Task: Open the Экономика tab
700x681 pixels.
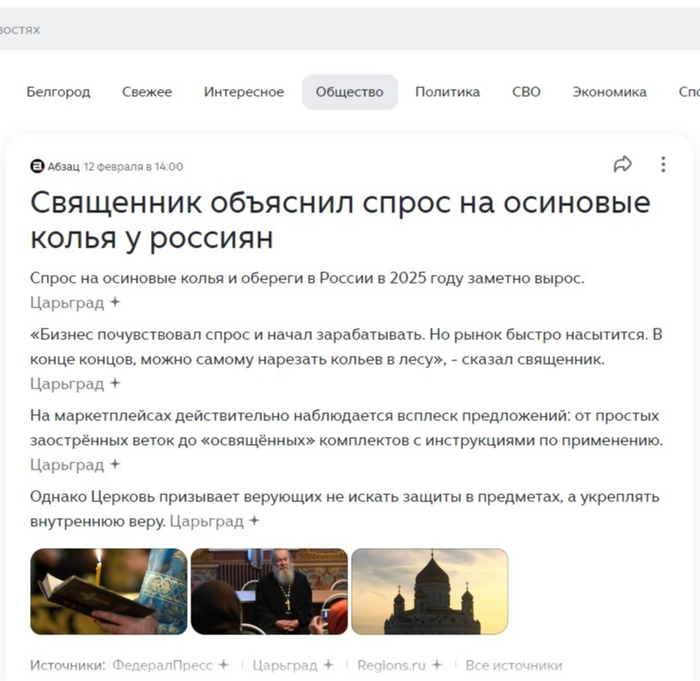Action: (609, 92)
